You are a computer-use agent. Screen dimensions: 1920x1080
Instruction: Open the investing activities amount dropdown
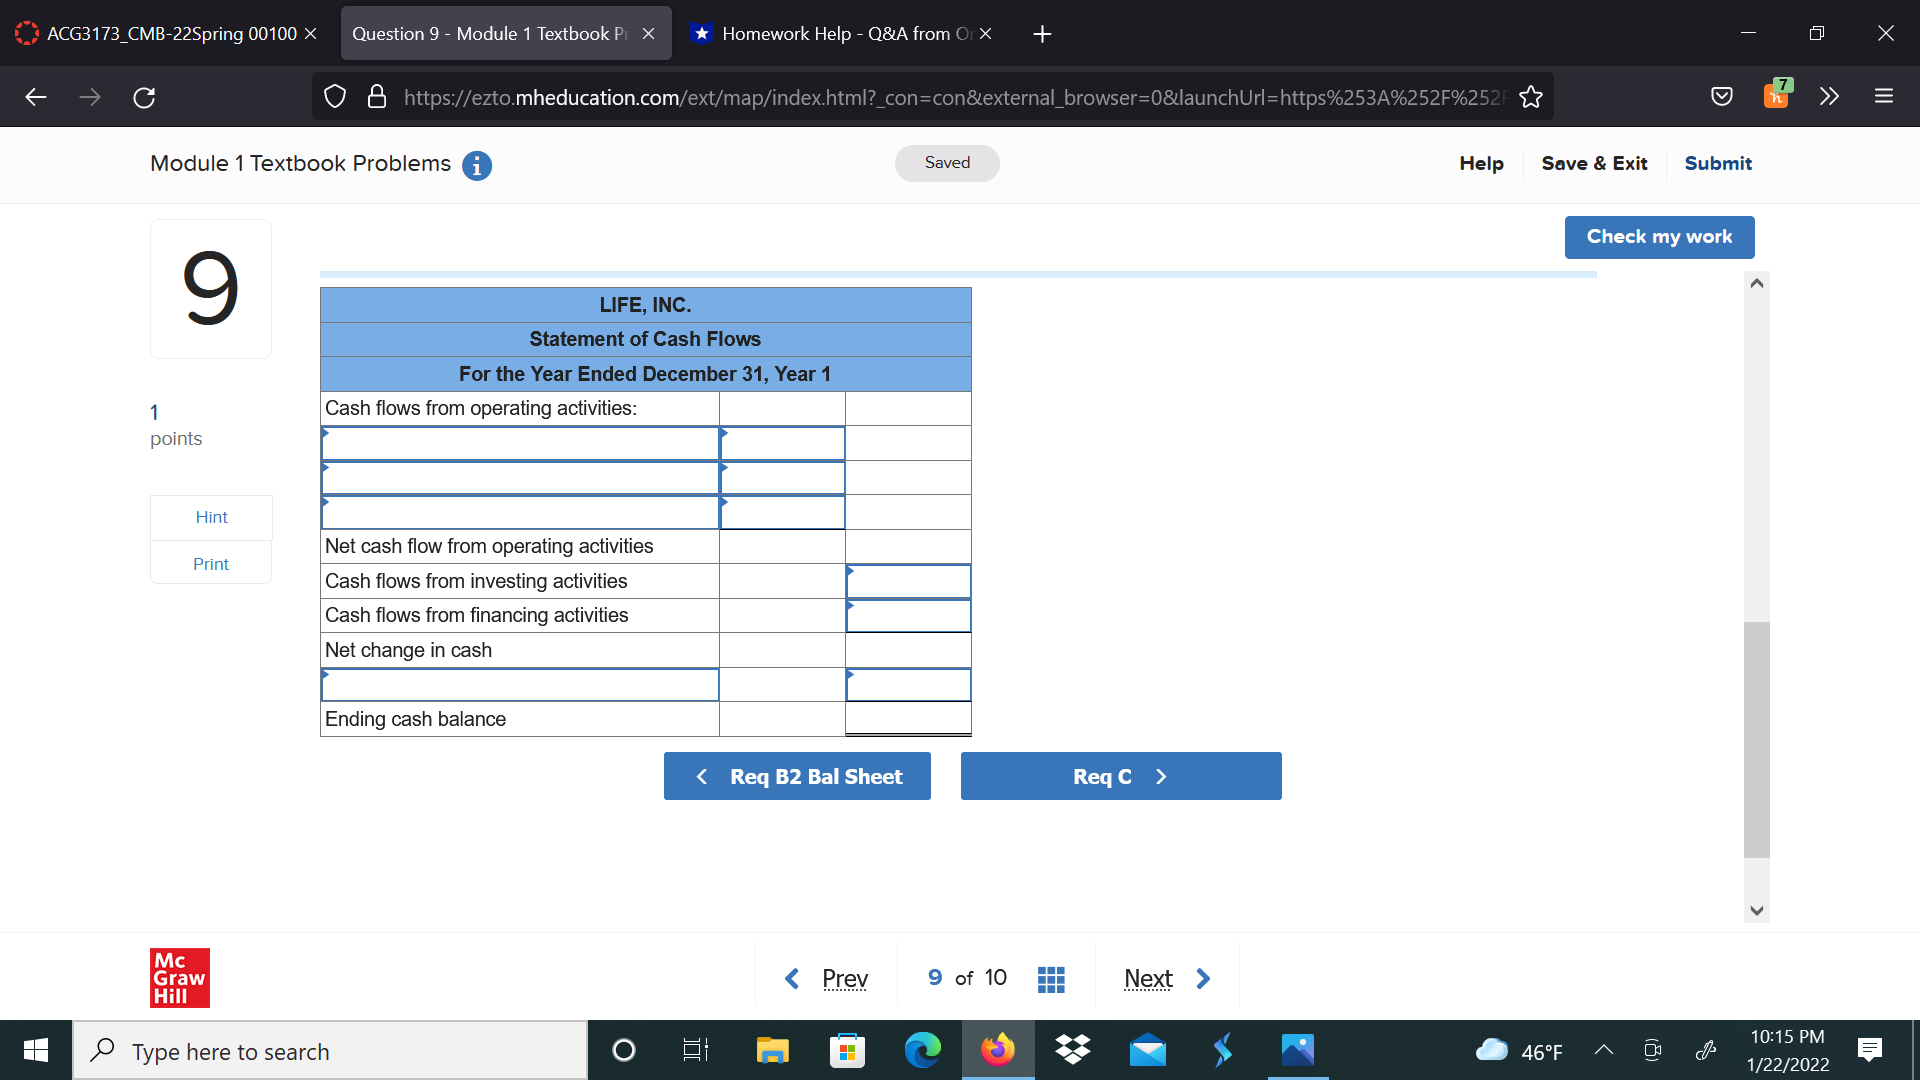point(907,581)
